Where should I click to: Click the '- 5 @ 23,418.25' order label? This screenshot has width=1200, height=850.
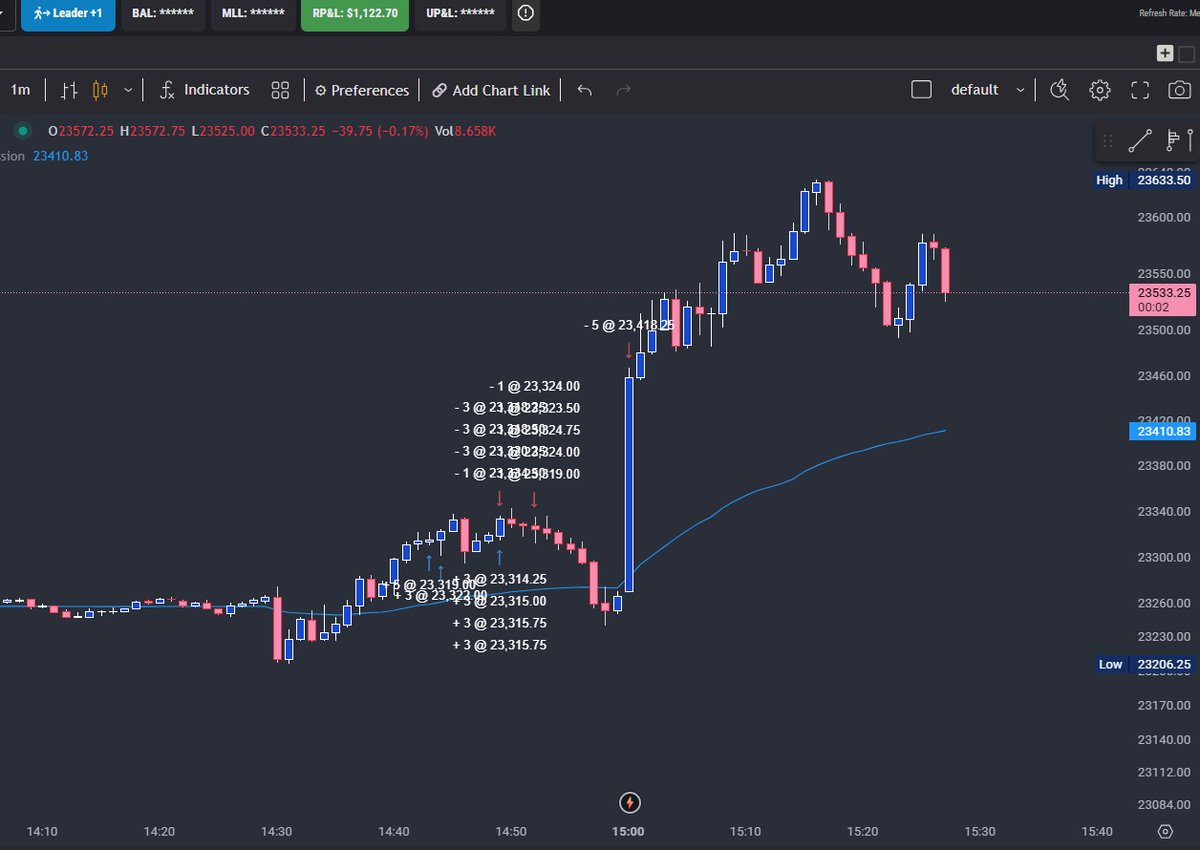[x=629, y=325]
